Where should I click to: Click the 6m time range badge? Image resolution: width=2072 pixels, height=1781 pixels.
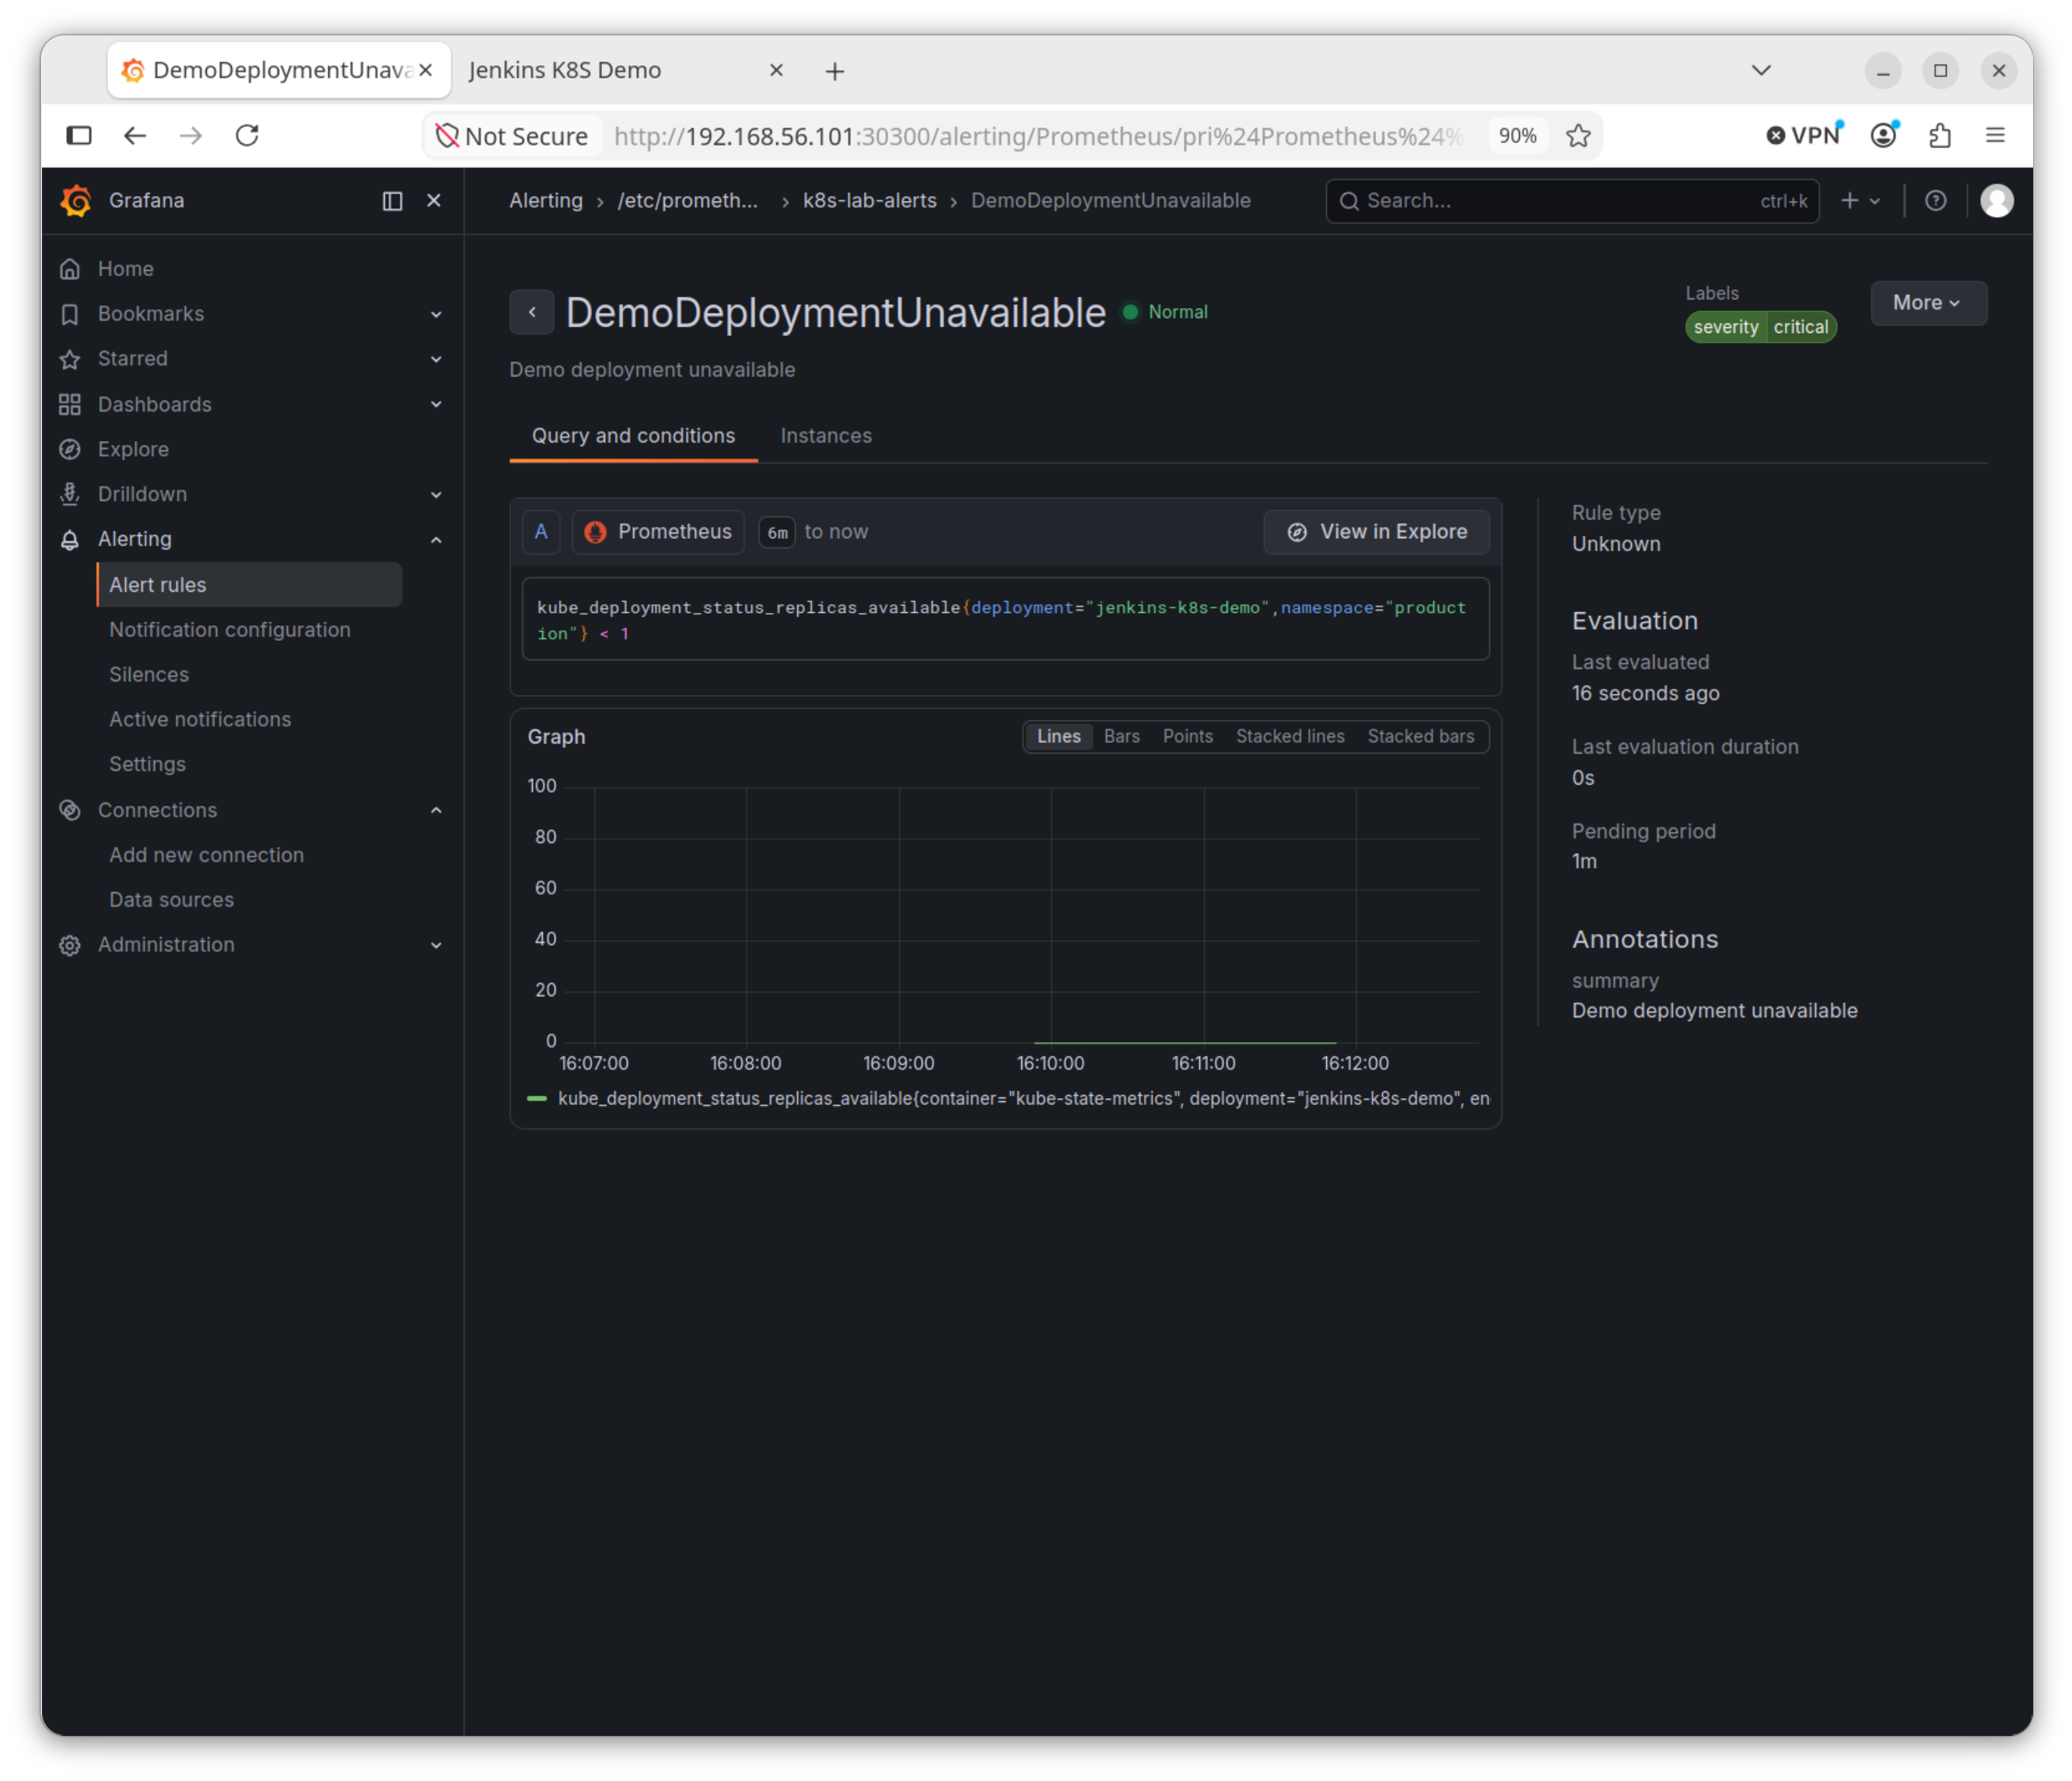click(x=777, y=533)
